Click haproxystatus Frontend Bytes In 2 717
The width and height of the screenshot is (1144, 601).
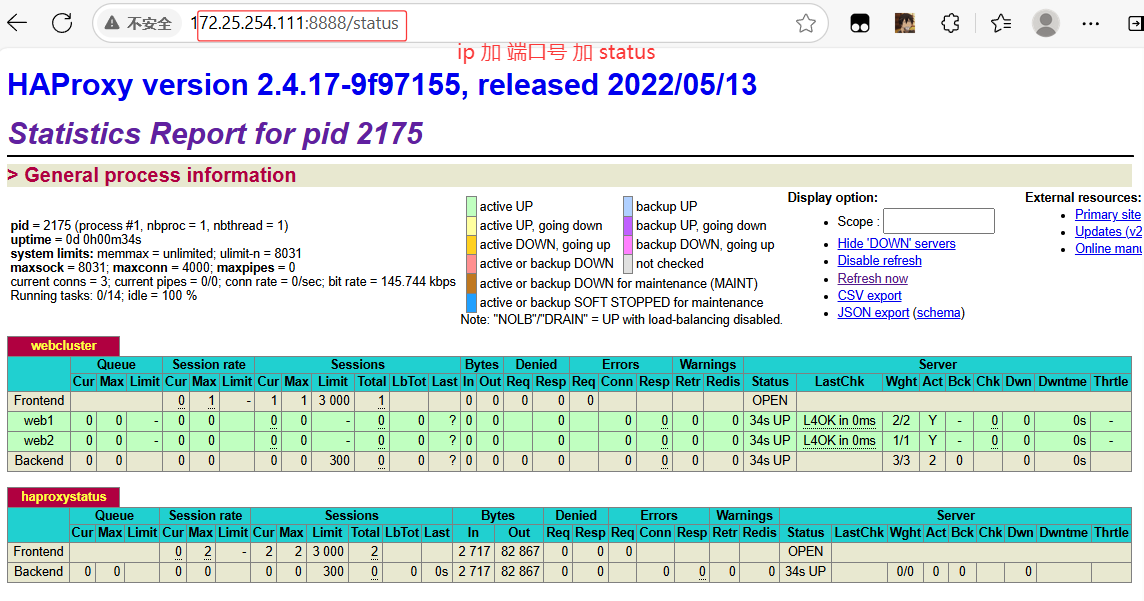point(474,551)
